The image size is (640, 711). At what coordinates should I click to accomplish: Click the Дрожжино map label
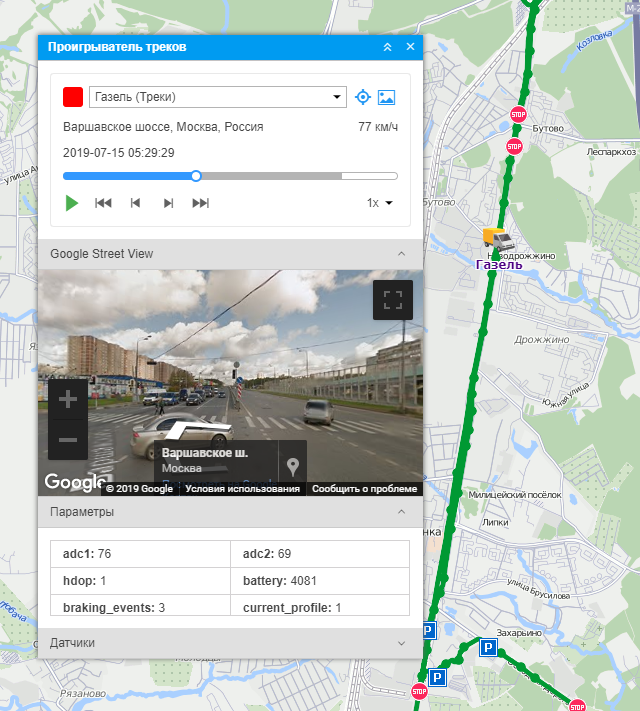[542, 340]
